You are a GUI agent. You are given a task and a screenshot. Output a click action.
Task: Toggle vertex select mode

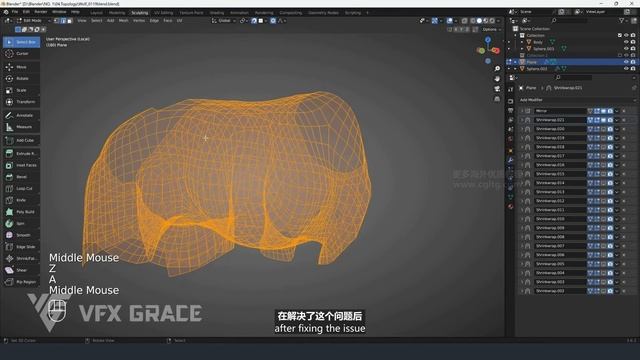click(x=57, y=20)
